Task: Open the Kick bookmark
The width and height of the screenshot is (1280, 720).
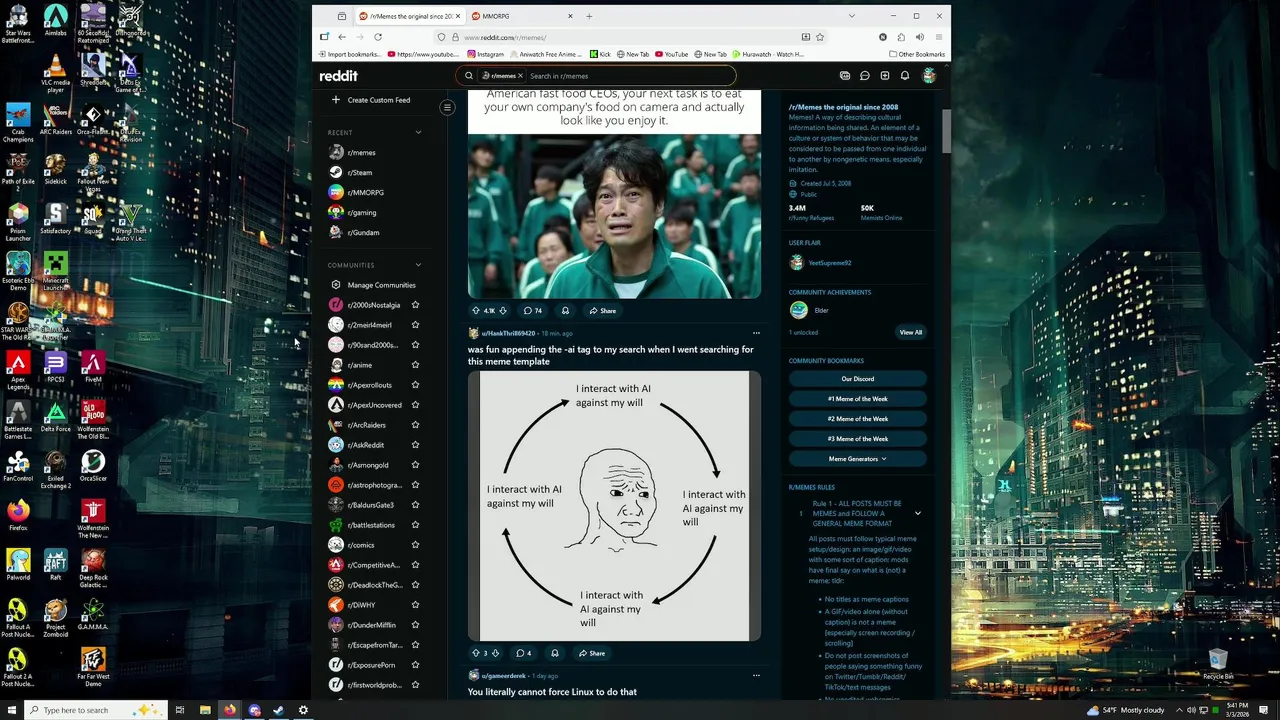Action: point(600,54)
